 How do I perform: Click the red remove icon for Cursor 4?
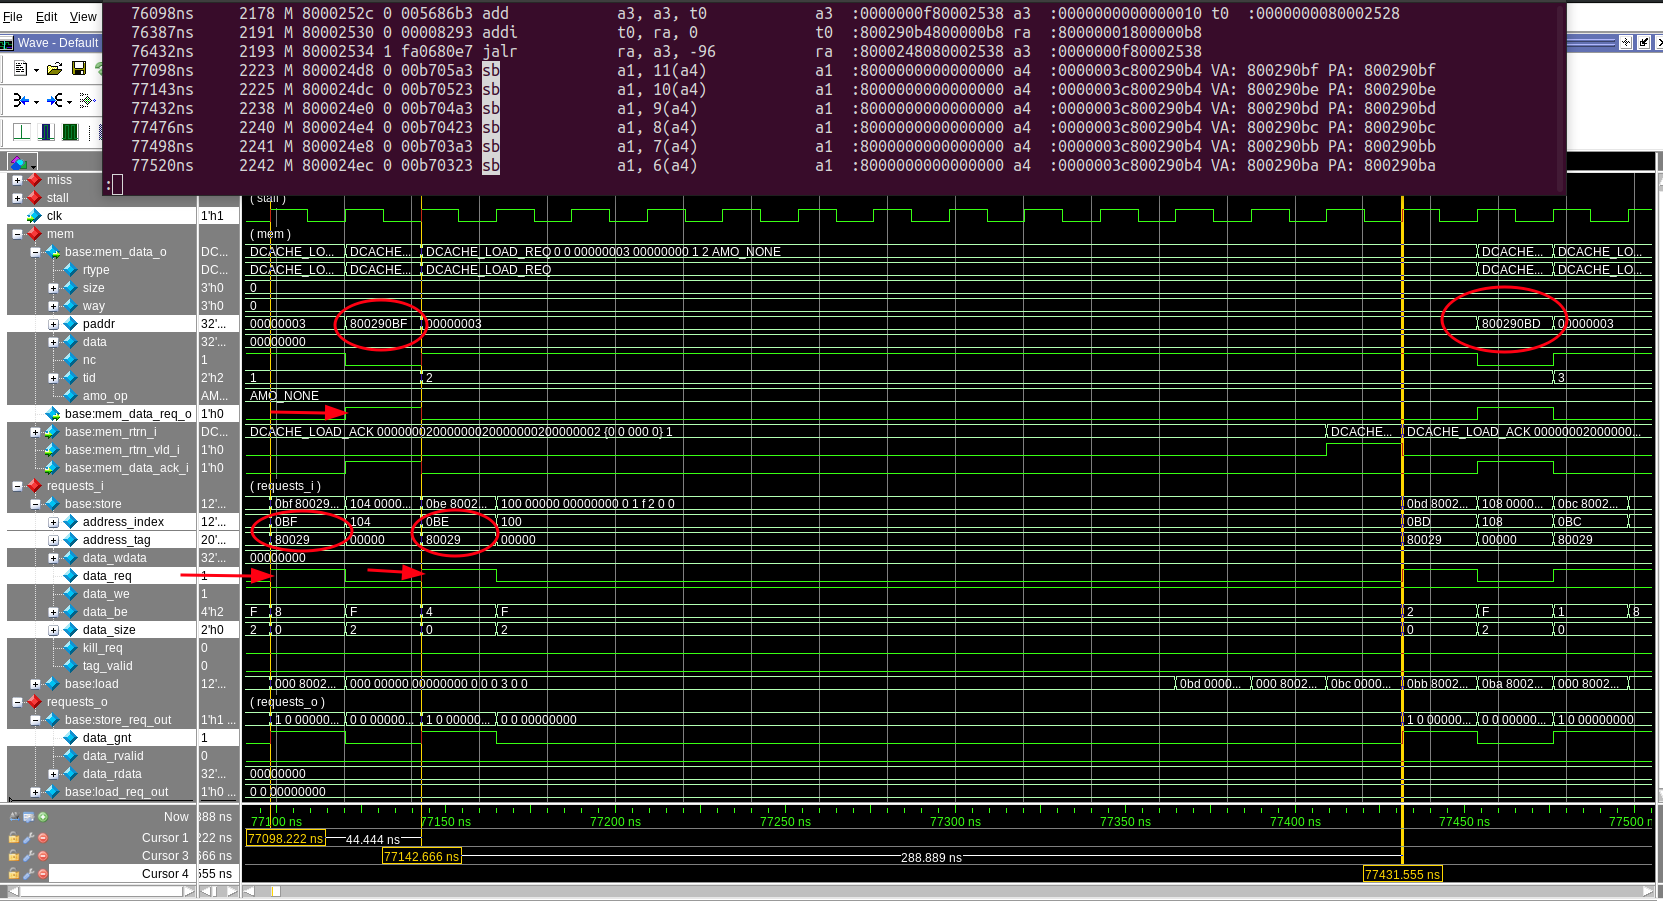pyautogui.click(x=42, y=874)
